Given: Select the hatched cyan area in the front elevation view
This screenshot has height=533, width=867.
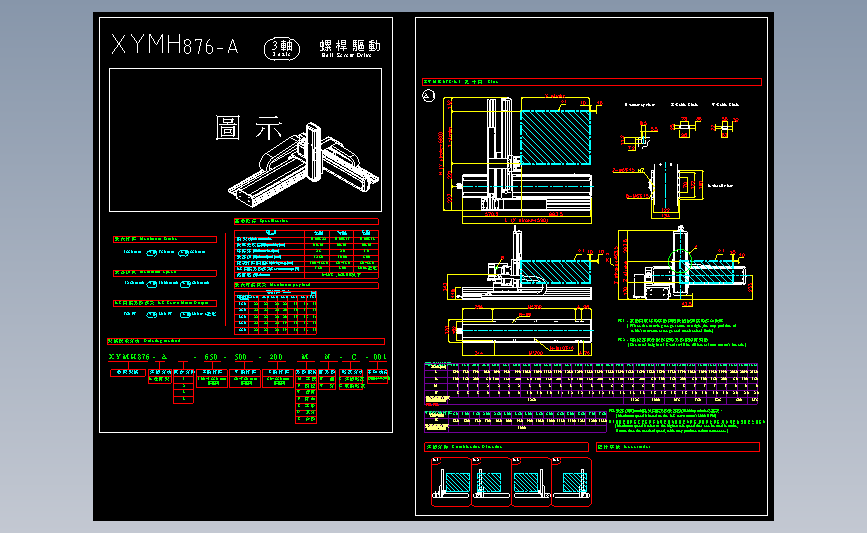Looking at the screenshot, I should [556, 272].
